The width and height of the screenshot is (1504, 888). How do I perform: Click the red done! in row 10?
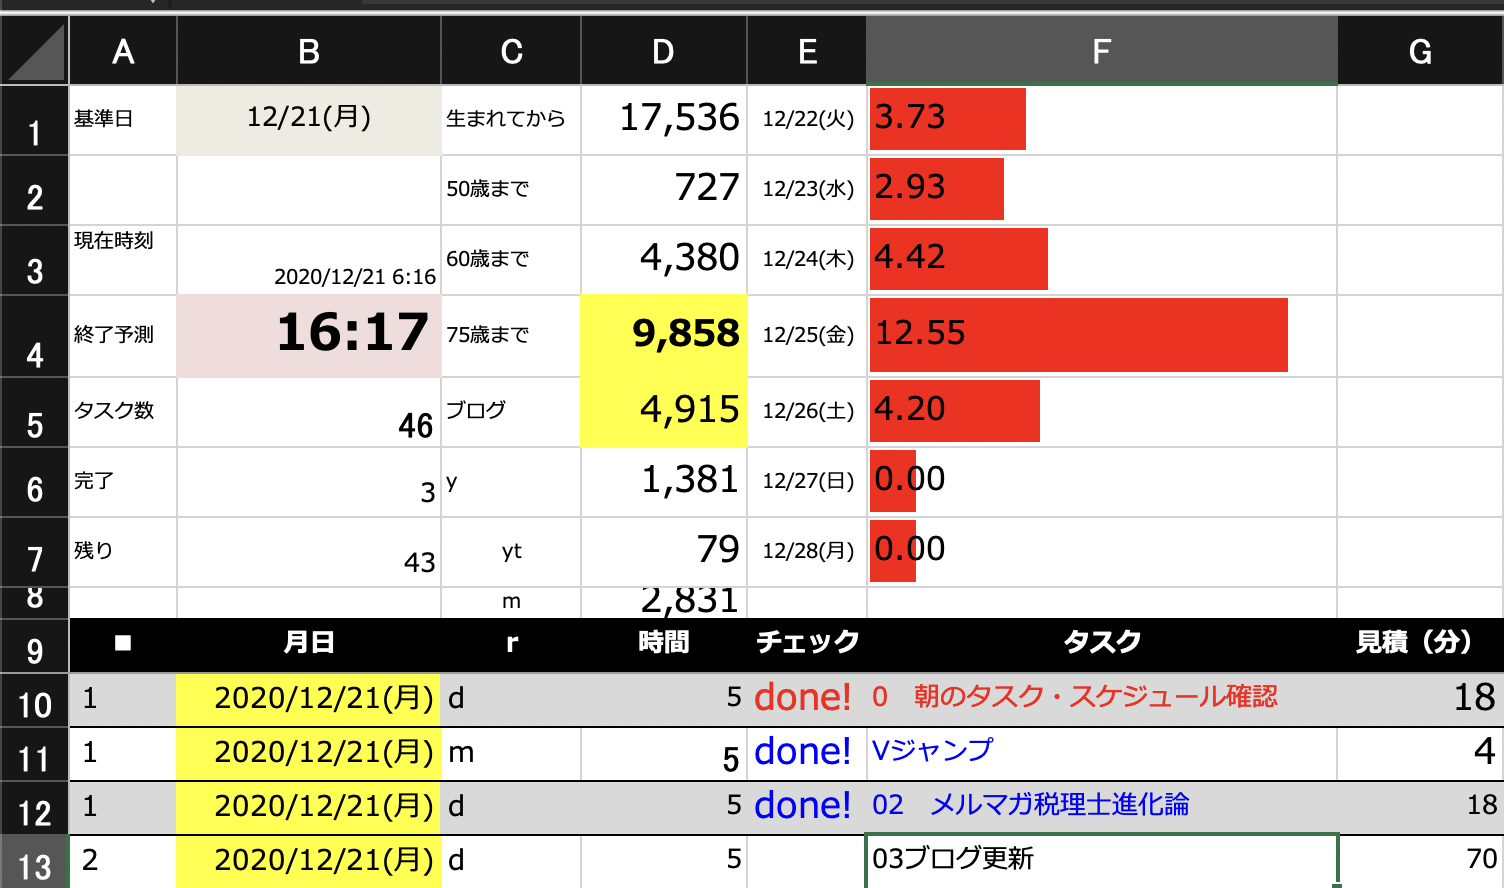tap(803, 698)
